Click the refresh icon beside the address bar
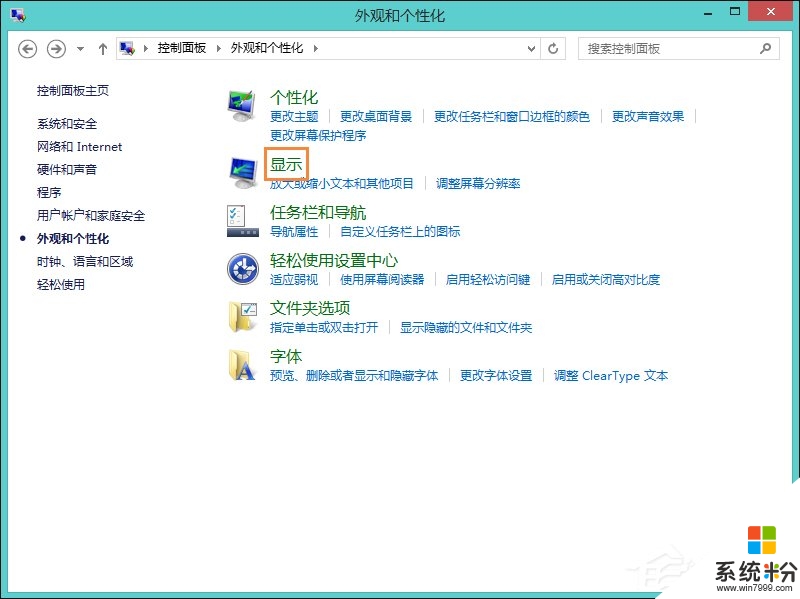The height and width of the screenshot is (599, 800). [x=554, y=47]
